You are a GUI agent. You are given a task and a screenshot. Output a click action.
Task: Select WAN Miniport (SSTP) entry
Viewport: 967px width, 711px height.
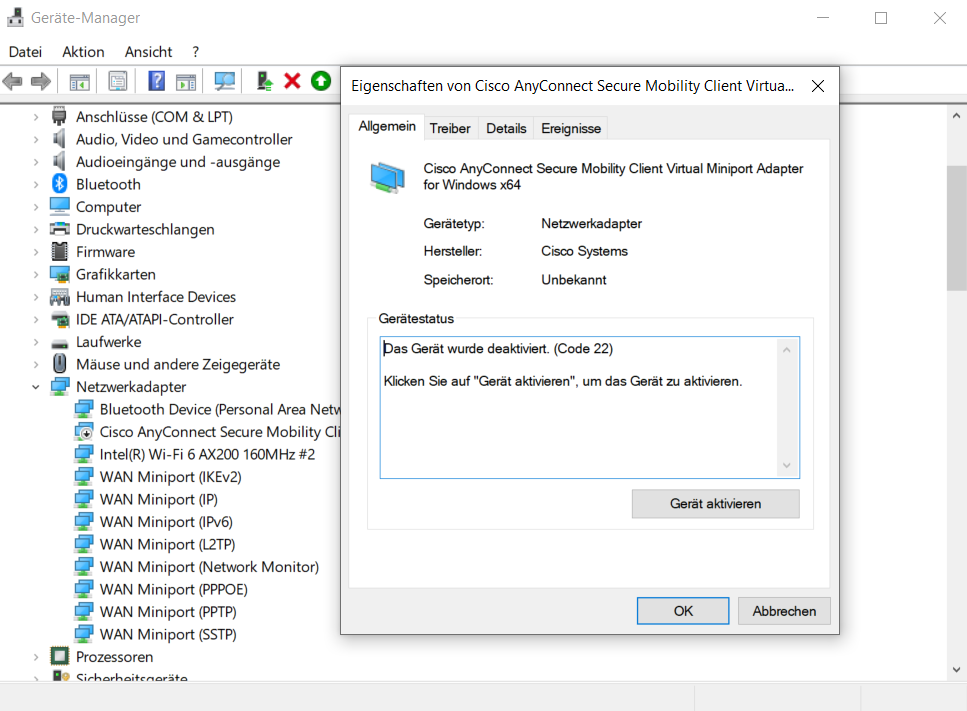point(168,635)
